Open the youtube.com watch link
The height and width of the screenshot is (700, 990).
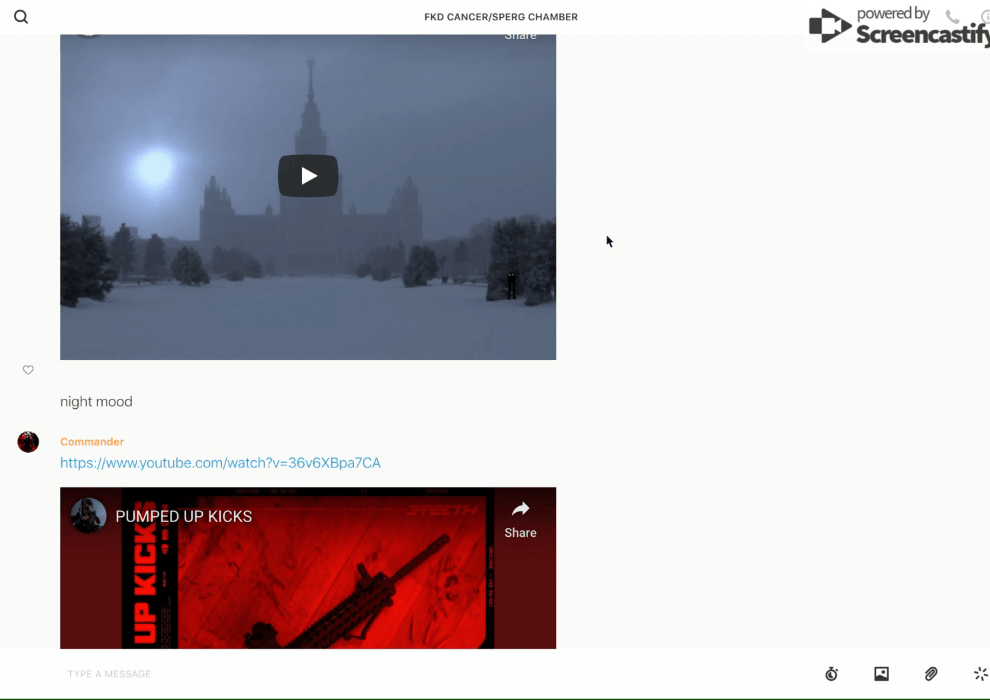click(x=220, y=463)
